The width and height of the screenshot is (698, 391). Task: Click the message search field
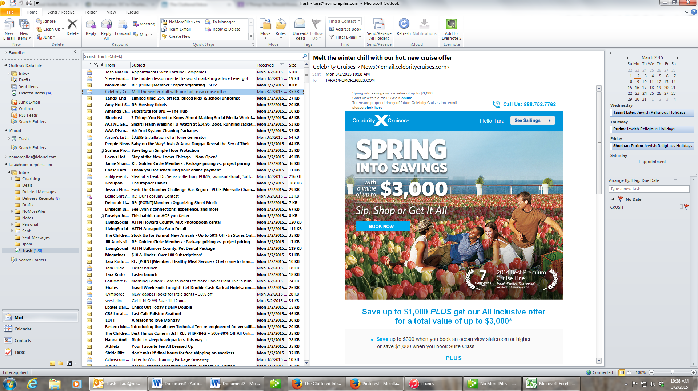pyautogui.click(x=192, y=57)
